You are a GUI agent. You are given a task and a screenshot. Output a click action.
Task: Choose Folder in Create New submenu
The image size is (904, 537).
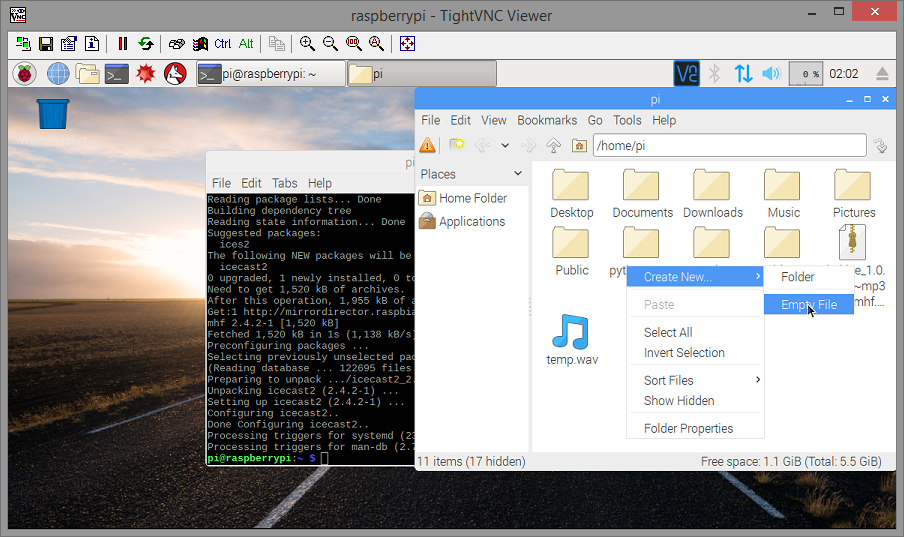(x=809, y=277)
